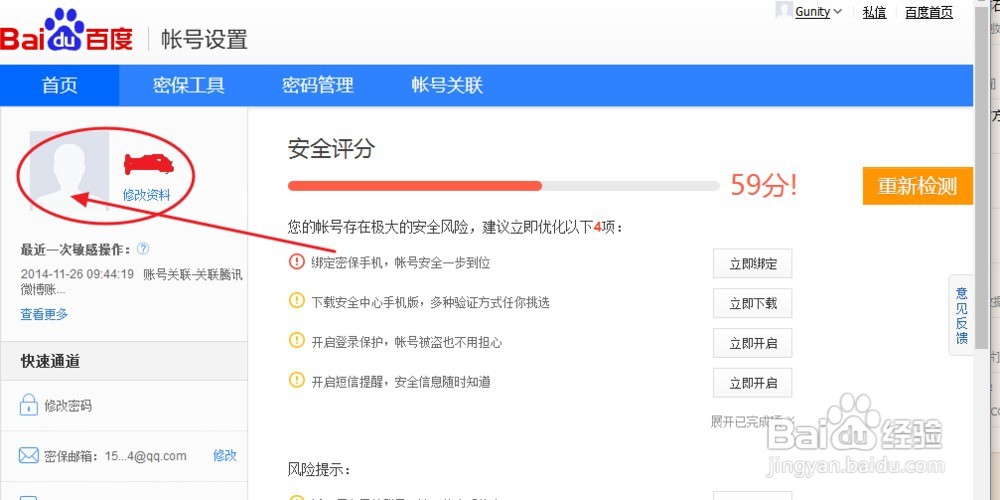Click warning icon for 开启短信提醒
Image resolution: width=1000 pixels, height=500 pixels.
[x=296, y=381]
